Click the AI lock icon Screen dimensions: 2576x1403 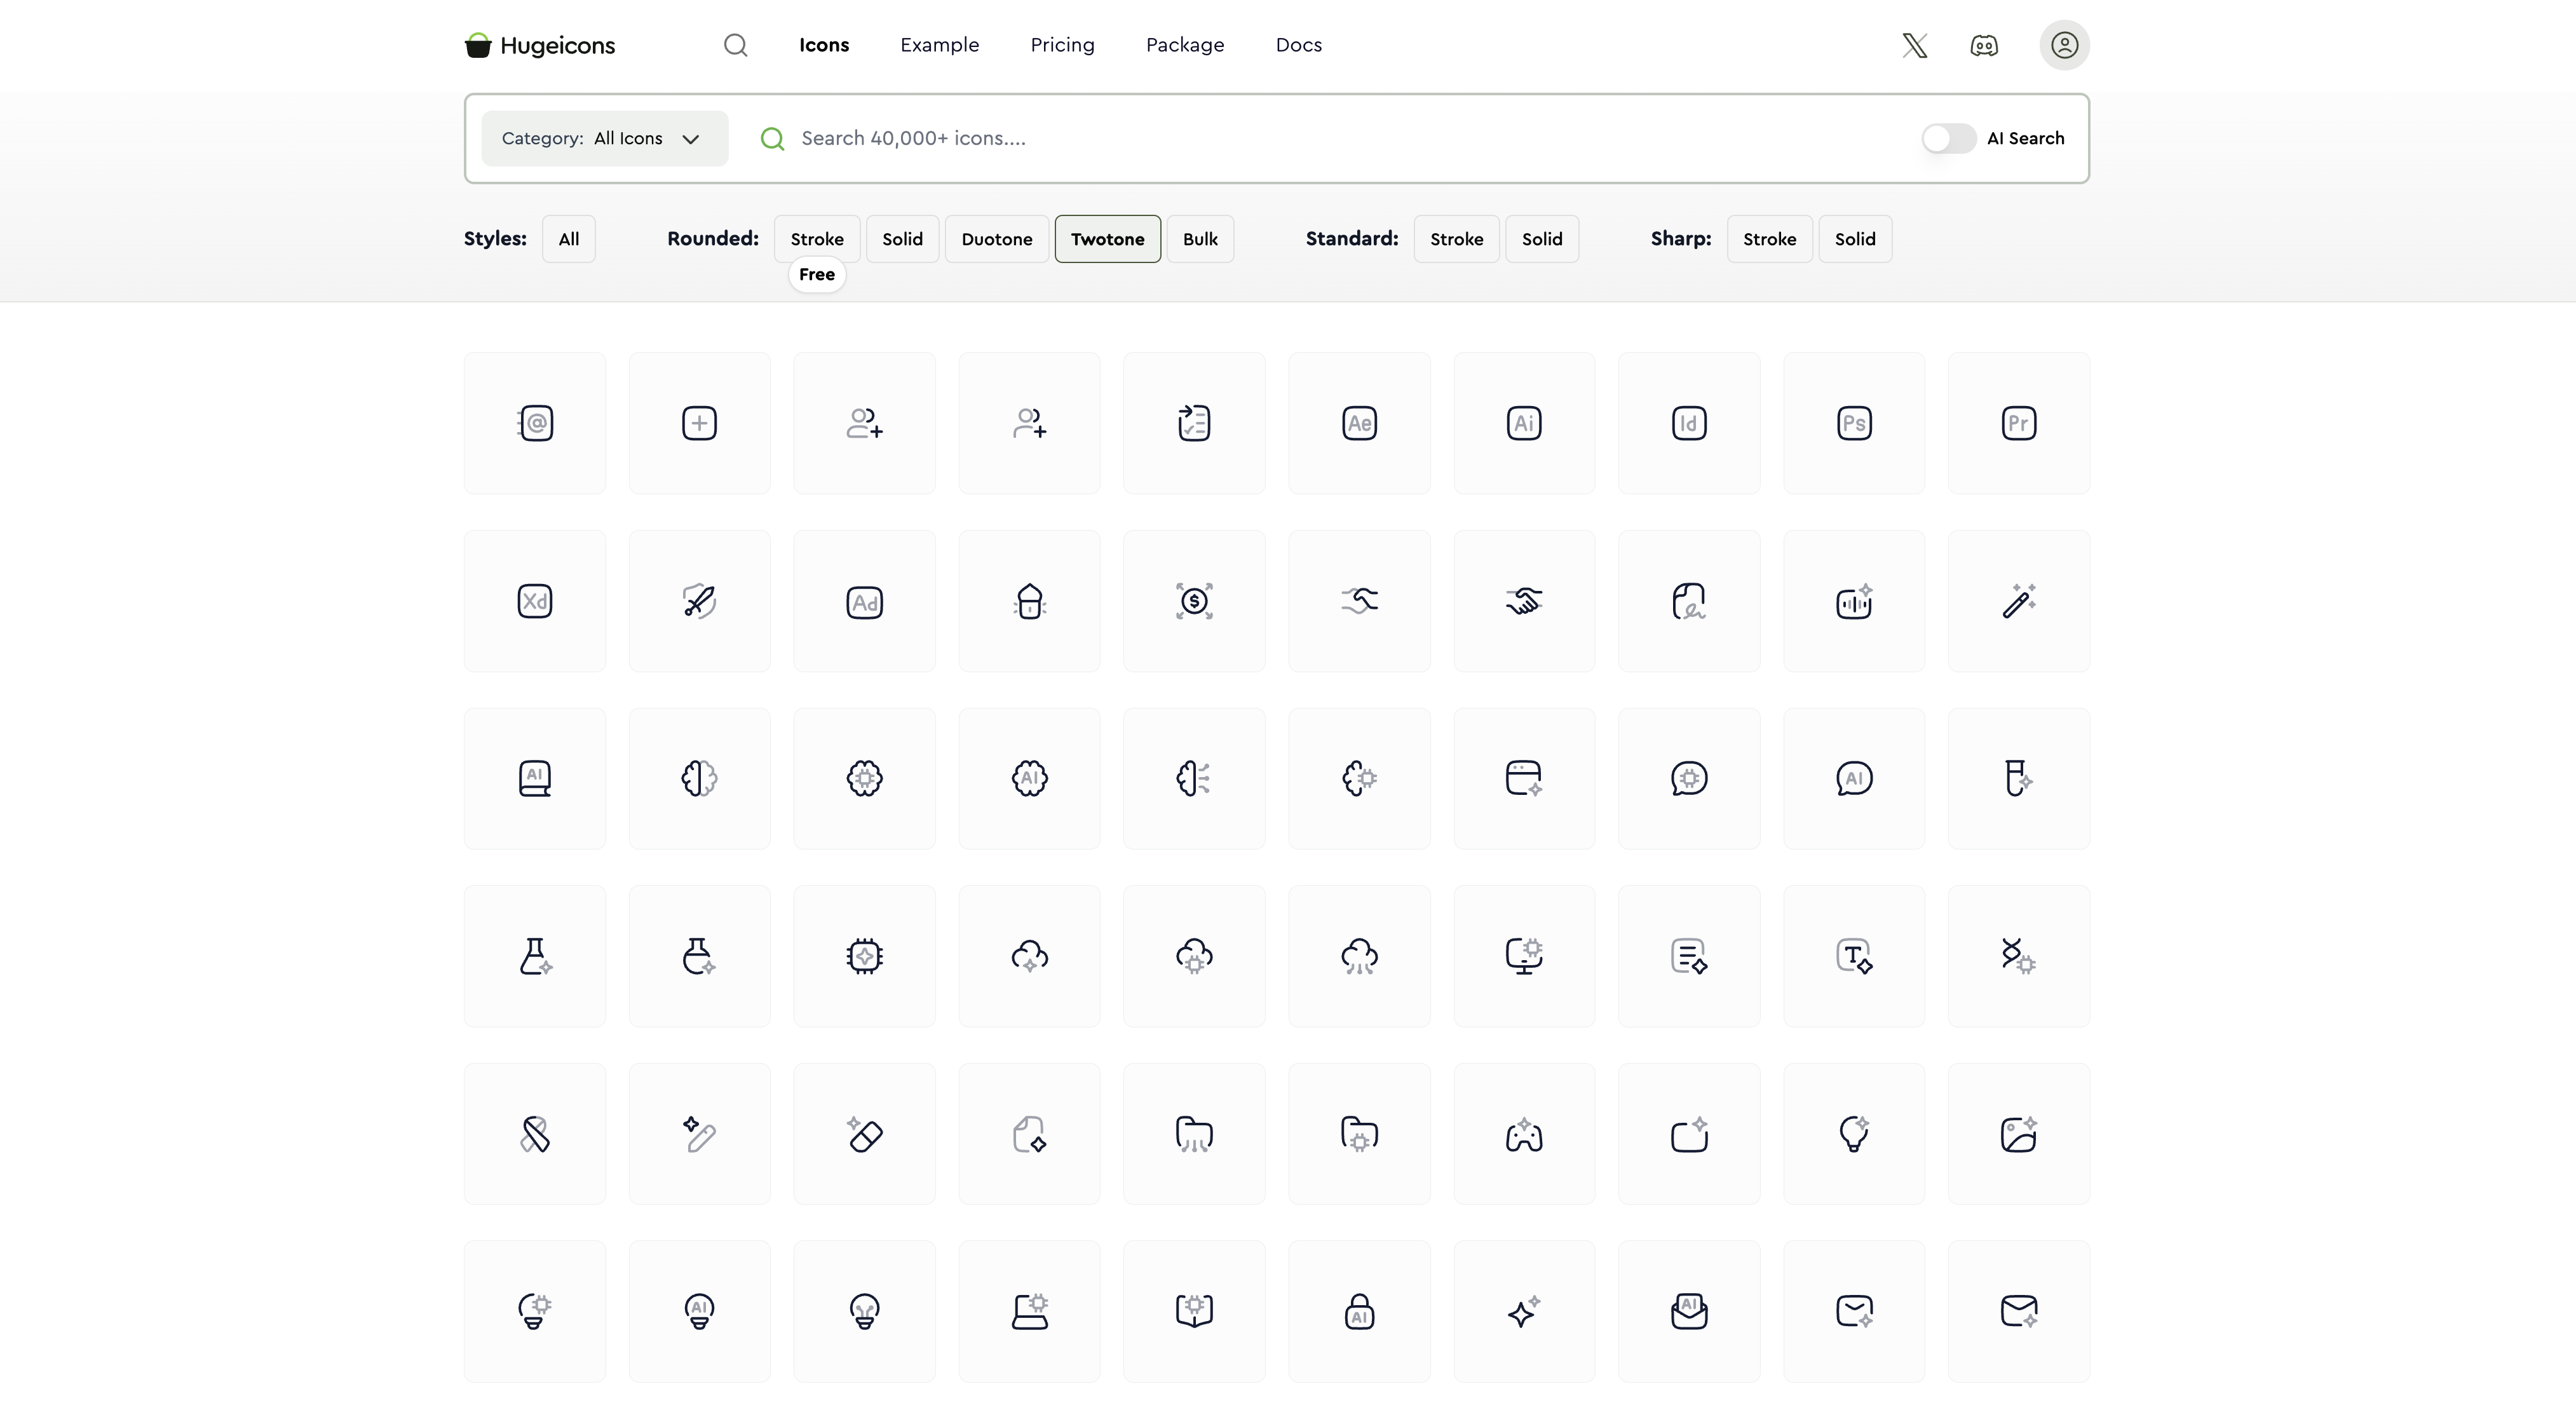point(1359,1311)
